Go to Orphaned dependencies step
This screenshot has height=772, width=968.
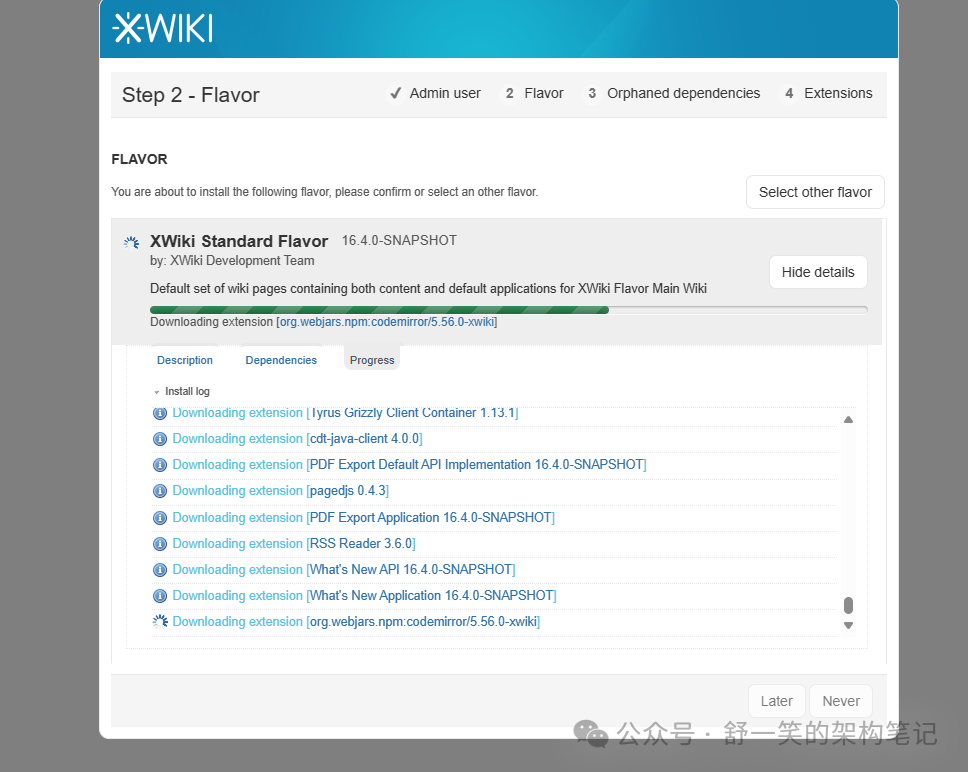click(674, 93)
